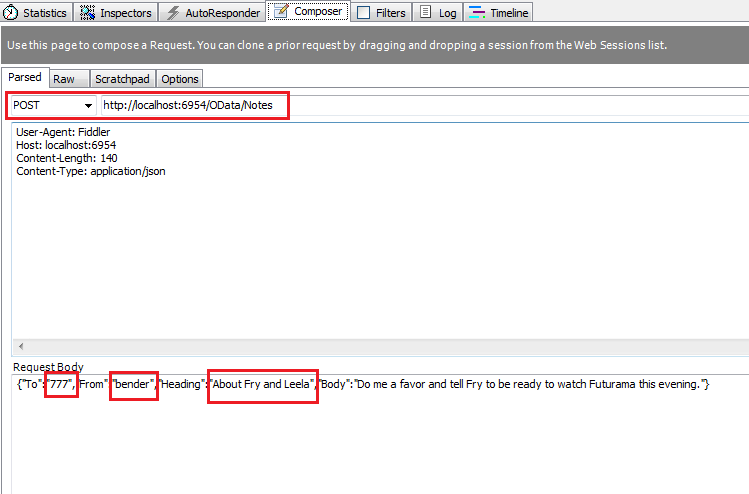
Task: Open the Scratchpad sub-tab
Action: (122, 79)
